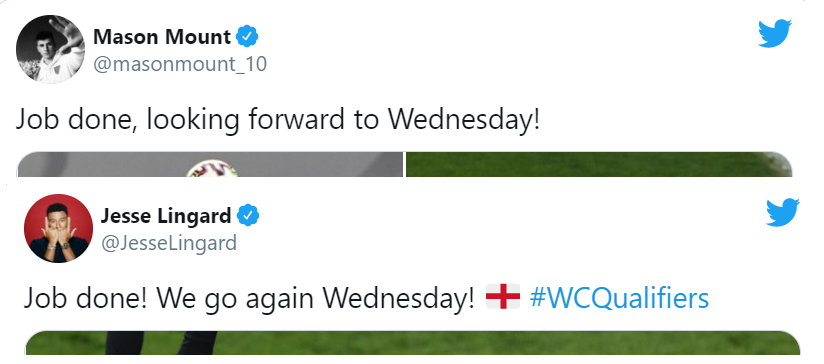Image resolution: width=824 pixels, height=364 pixels.
Task: Open Mason Mount's black-and-white profile avatar
Action: [50, 49]
